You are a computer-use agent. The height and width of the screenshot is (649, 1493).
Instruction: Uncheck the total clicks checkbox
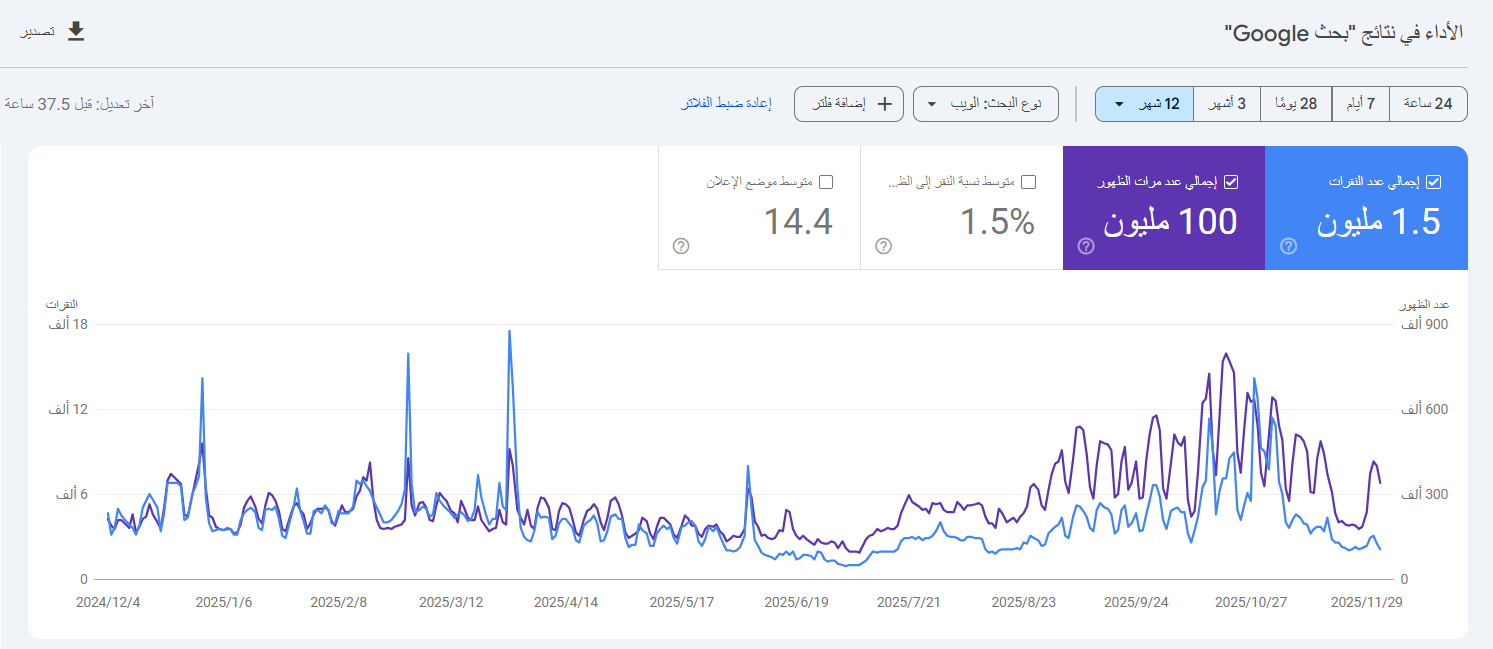[1433, 182]
